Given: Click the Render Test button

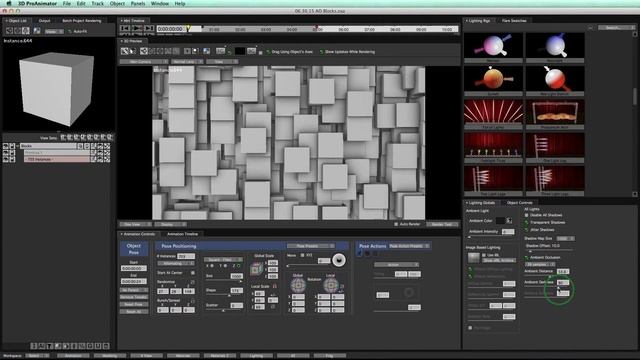Looking at the screenshot, I should click(442, 224).
